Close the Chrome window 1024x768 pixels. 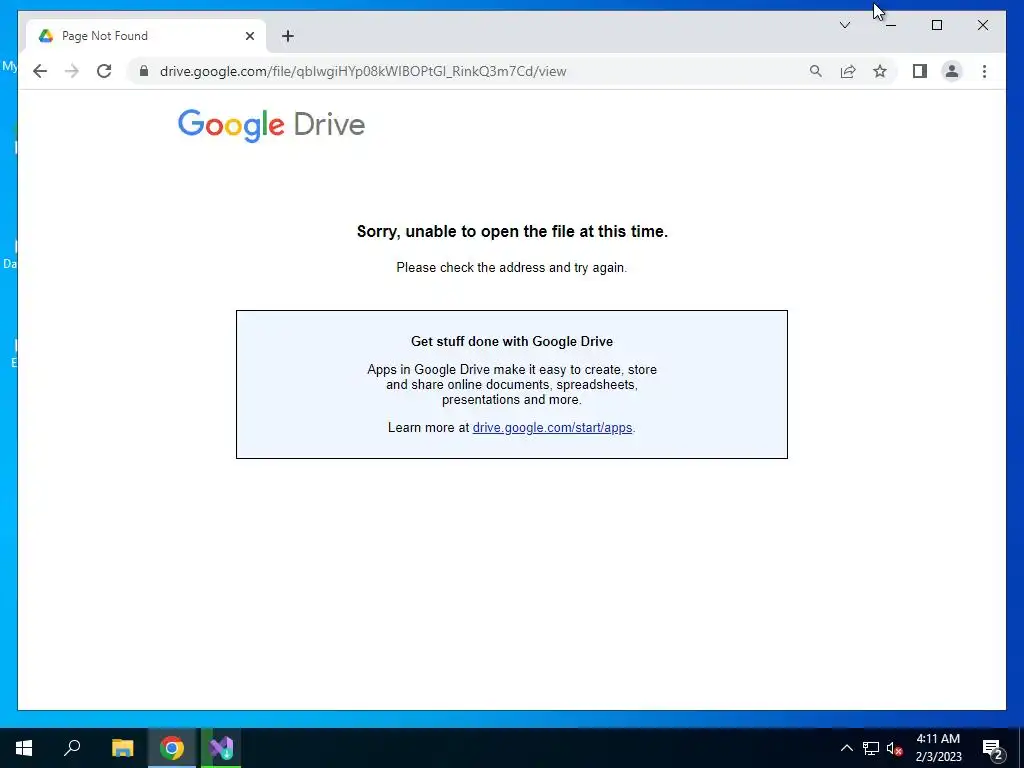982,25
